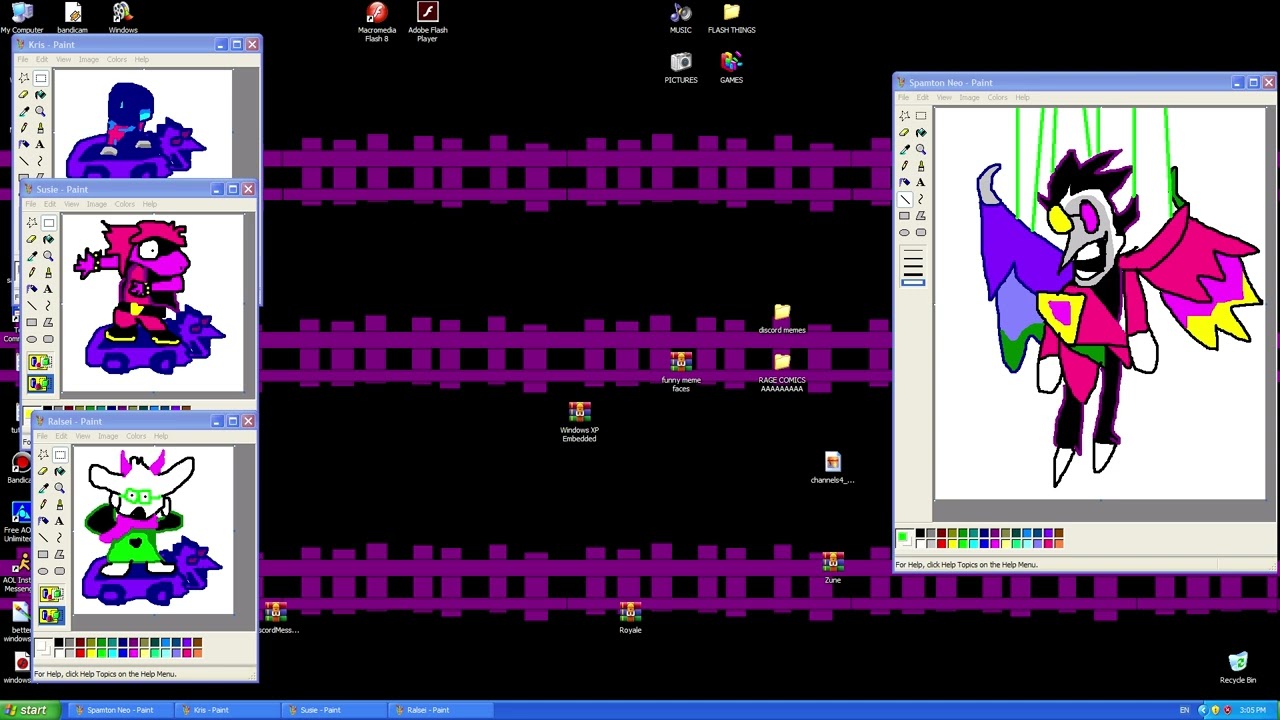Choose the Pick Color eyedropper in Spamton Neo Paint
The width and height of the screenshot is (1280, 720).
904,149
